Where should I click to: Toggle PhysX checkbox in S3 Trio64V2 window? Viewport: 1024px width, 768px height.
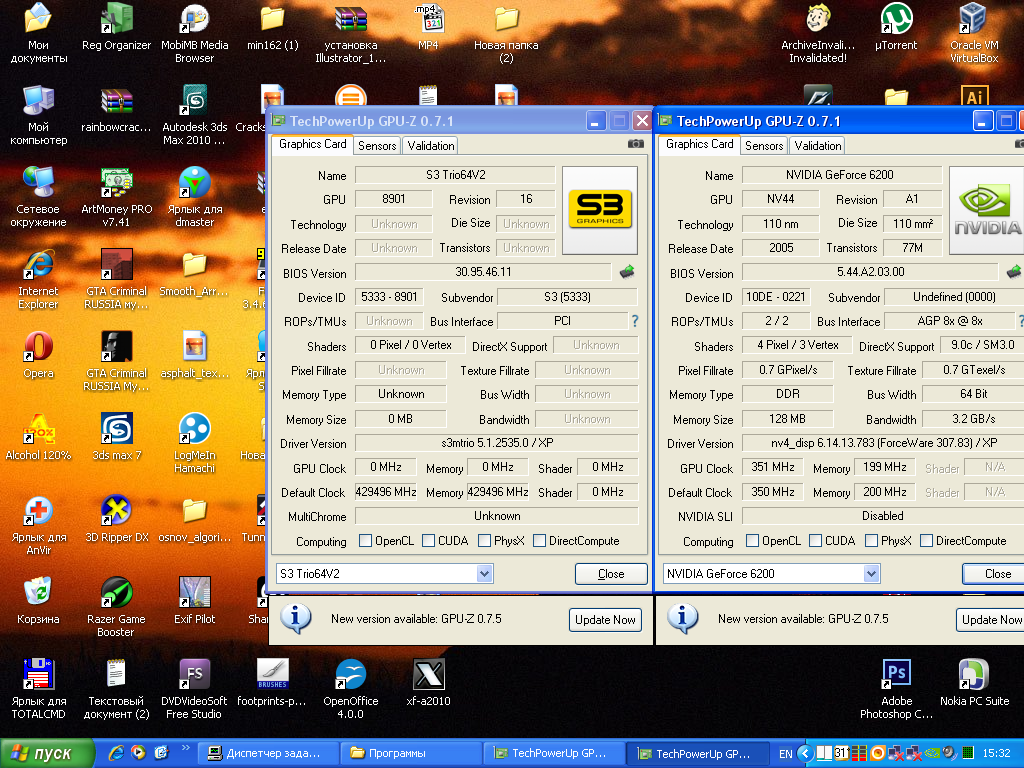tap(485, 541)
